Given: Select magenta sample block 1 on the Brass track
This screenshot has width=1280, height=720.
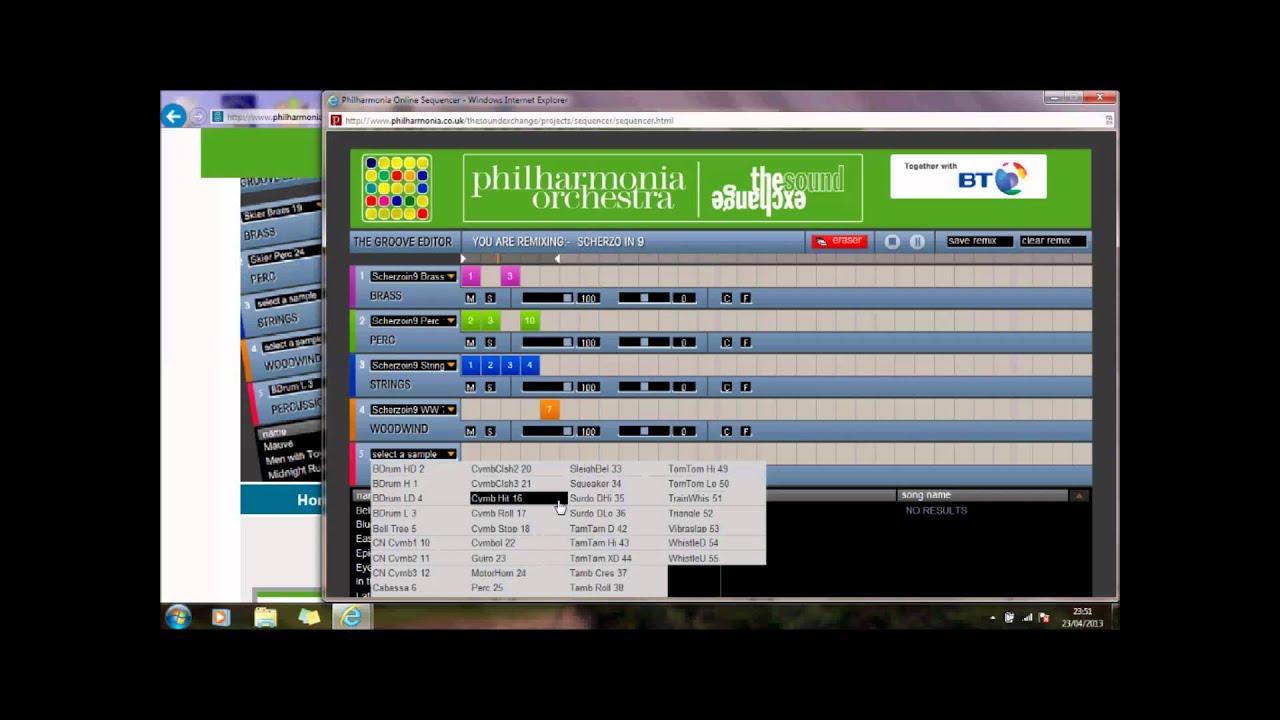Looking at the screenshot, I should click(470, 276).
